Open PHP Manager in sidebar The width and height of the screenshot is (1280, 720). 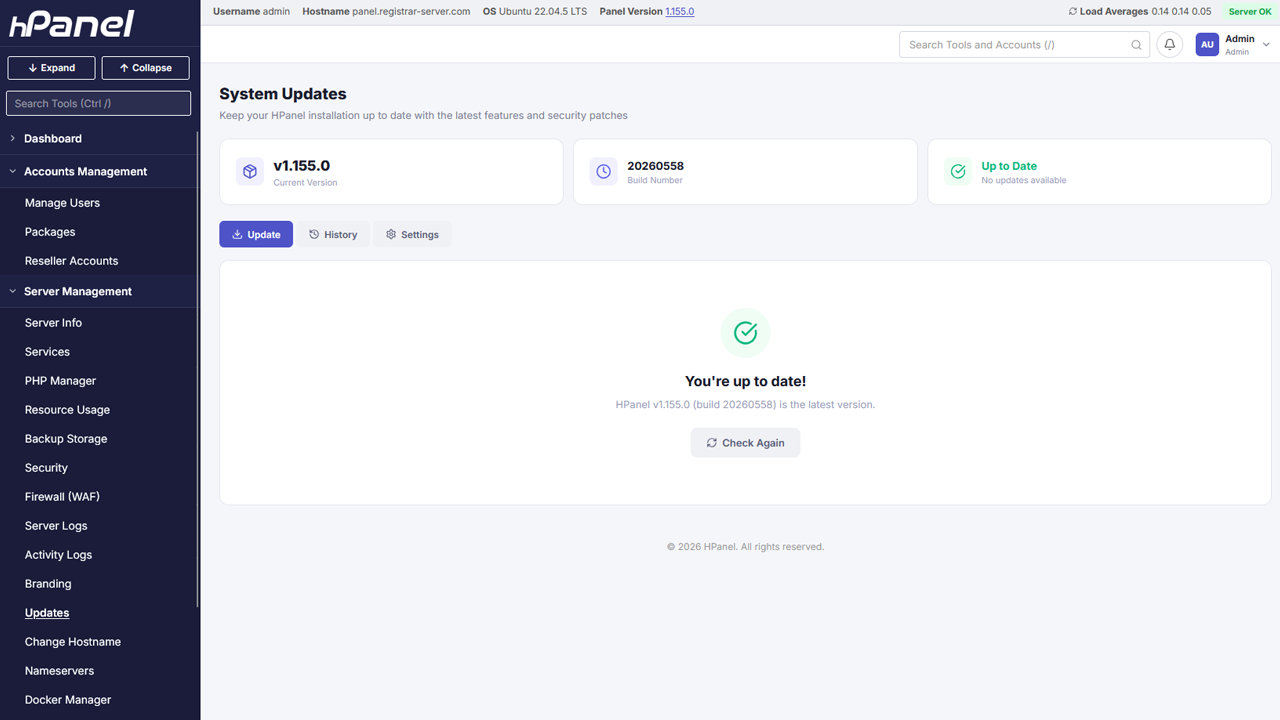[x=60, y=381]
